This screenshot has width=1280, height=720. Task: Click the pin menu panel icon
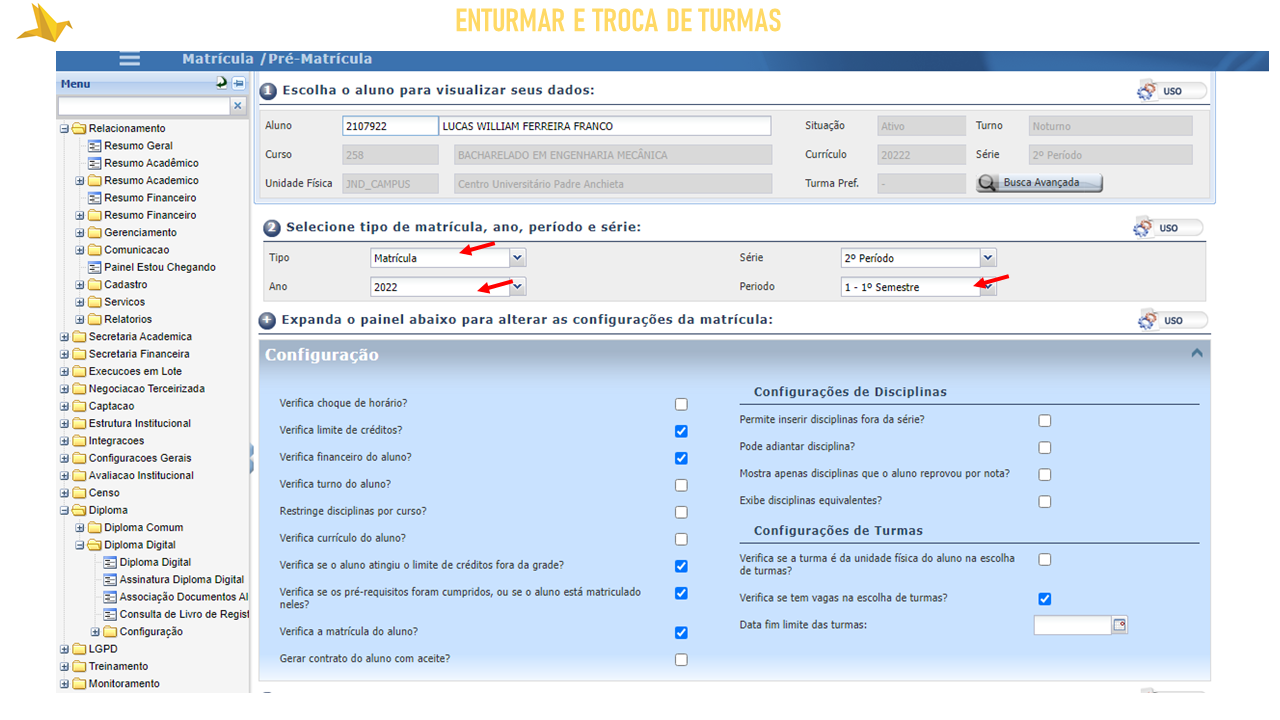(x=238, y=83)
